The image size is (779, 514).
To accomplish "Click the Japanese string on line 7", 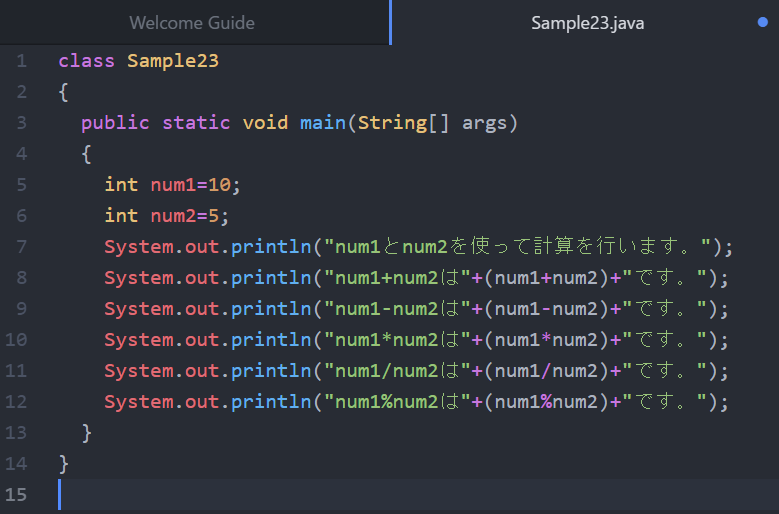I will pyautogui.click(x=518, y=246).
